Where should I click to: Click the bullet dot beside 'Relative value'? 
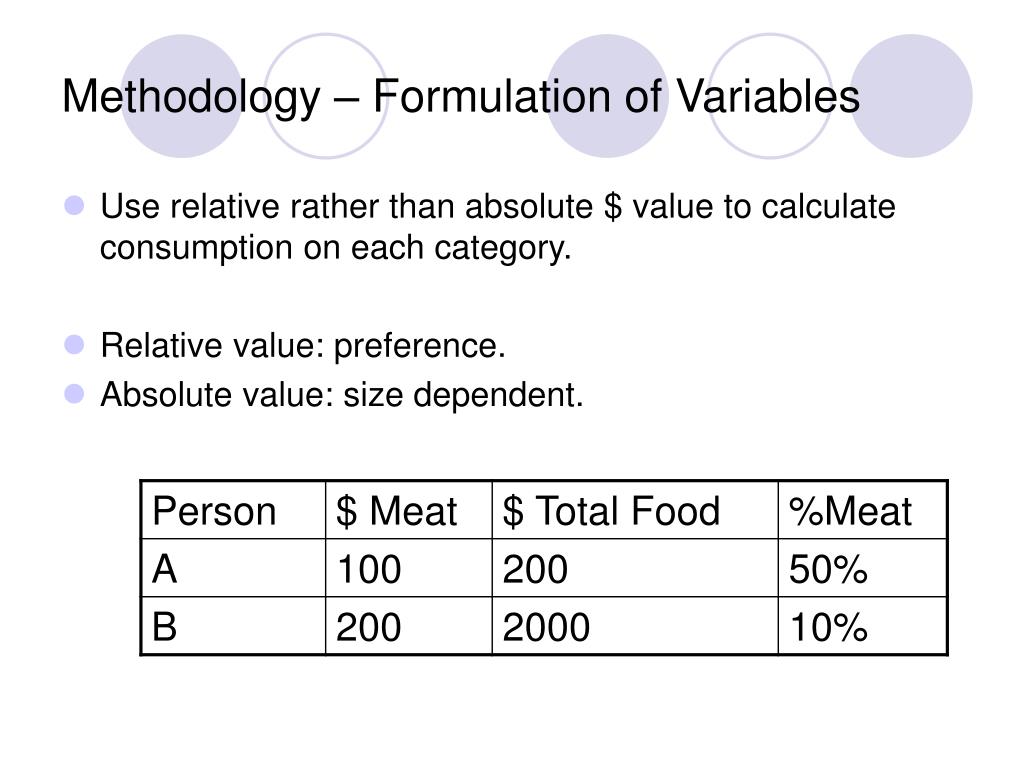click(74, 345)
